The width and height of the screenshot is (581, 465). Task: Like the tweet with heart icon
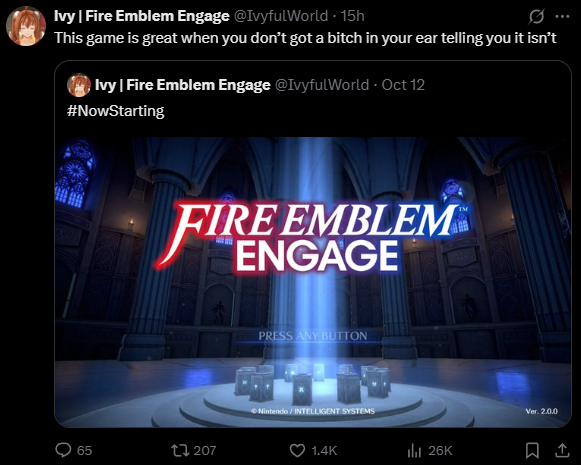point(297,451)
